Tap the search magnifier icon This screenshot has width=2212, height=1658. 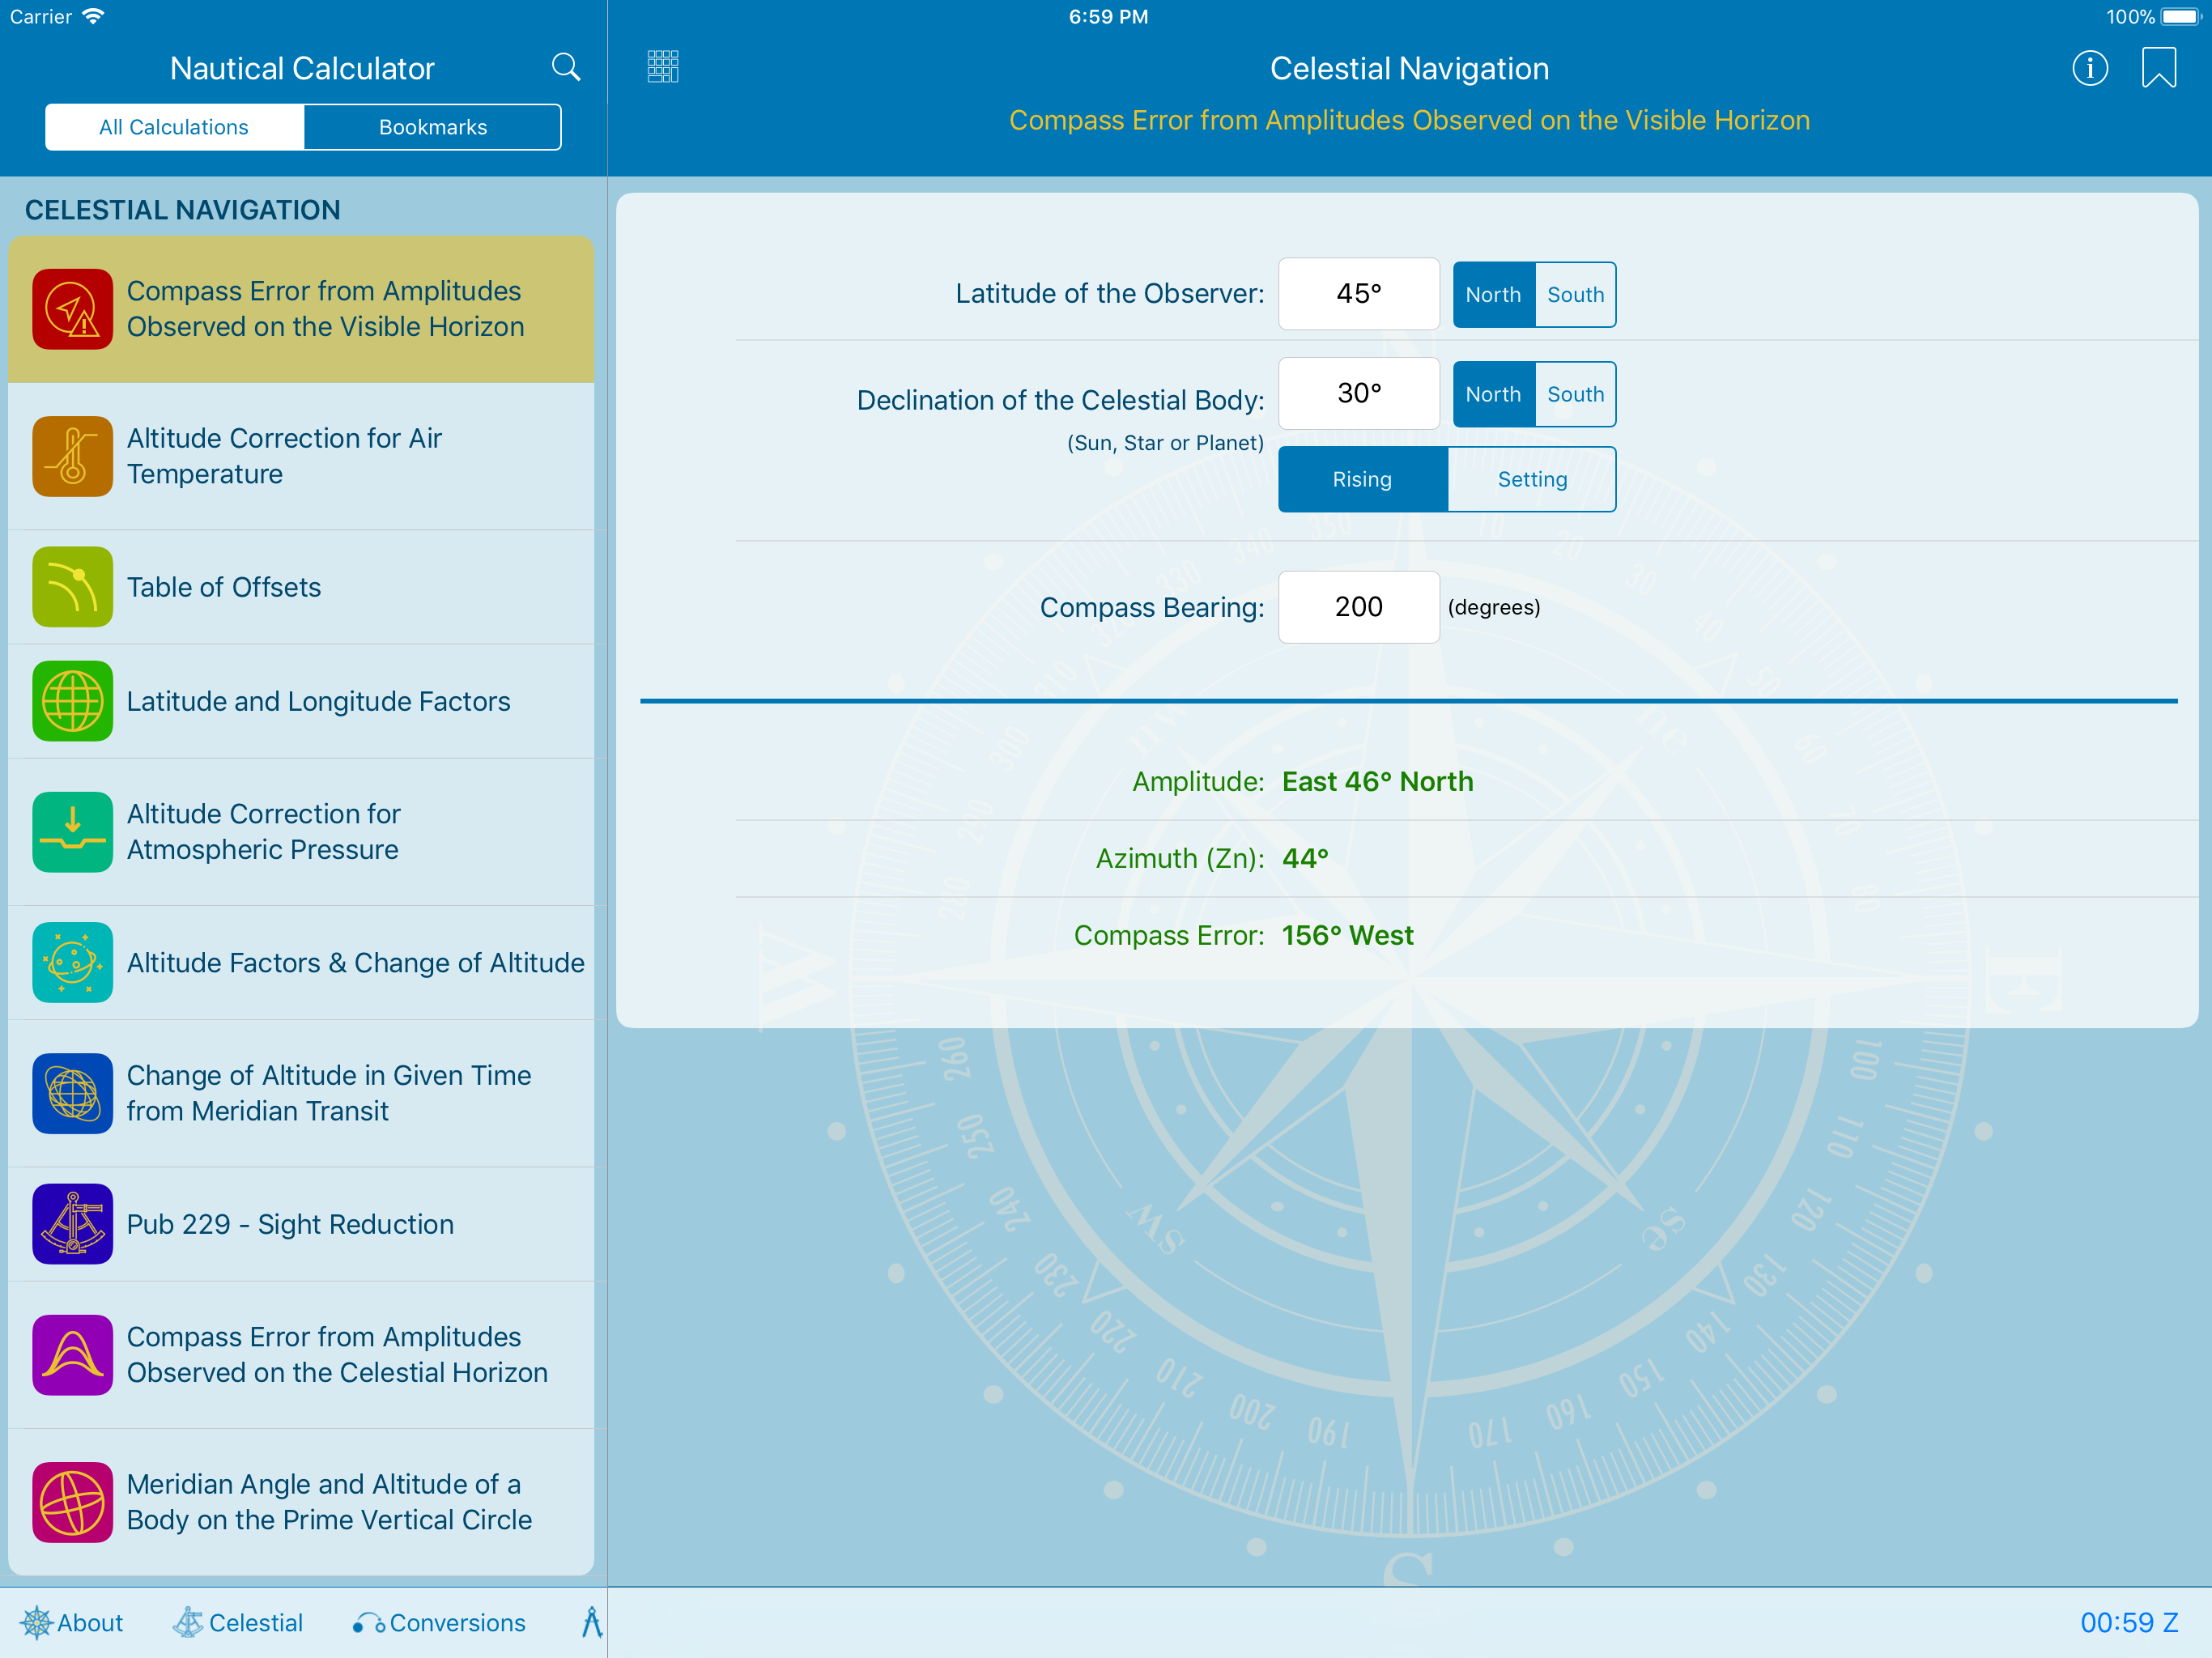tap(565, 67)
